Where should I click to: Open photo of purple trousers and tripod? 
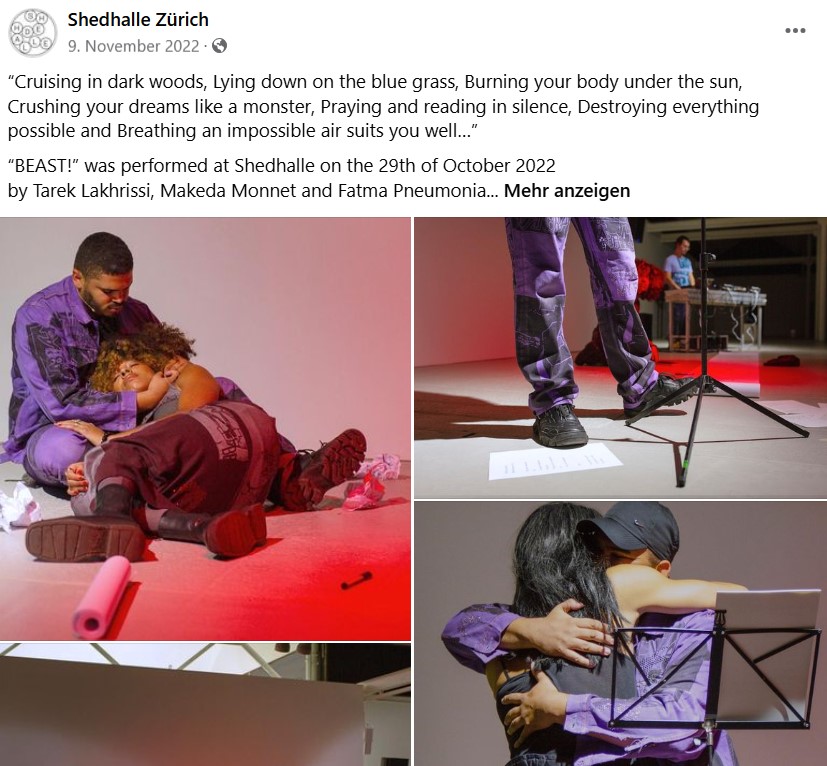click(x=620, y=358)
